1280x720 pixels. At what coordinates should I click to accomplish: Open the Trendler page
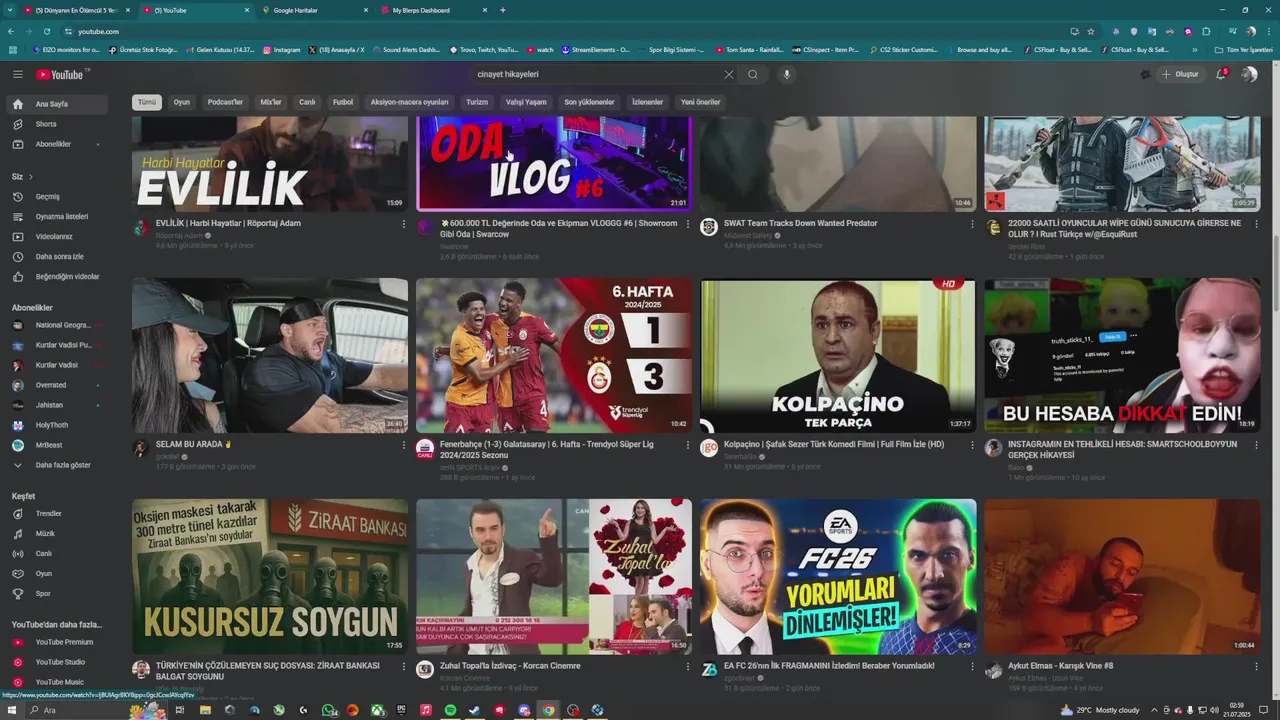click(58, 513)
